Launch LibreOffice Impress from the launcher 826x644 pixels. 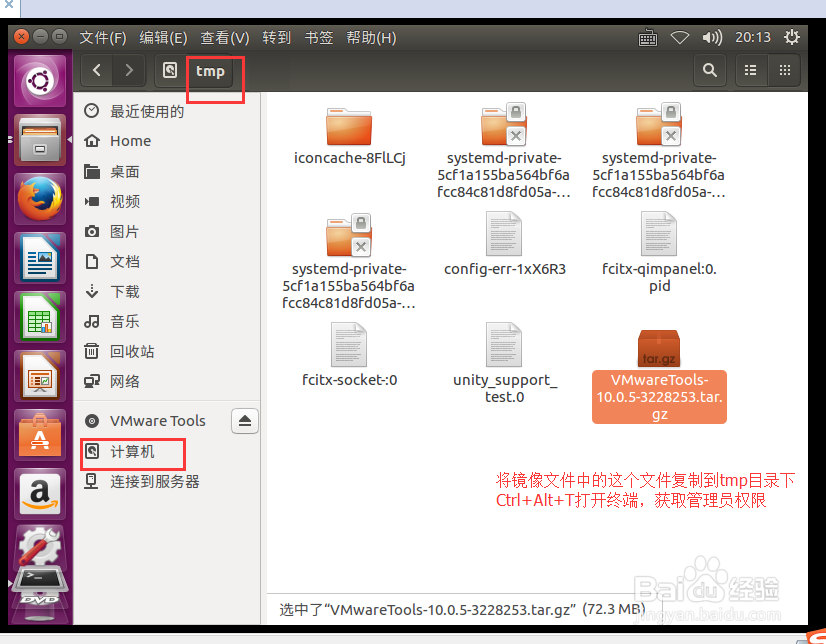click(x=40, y=376)
